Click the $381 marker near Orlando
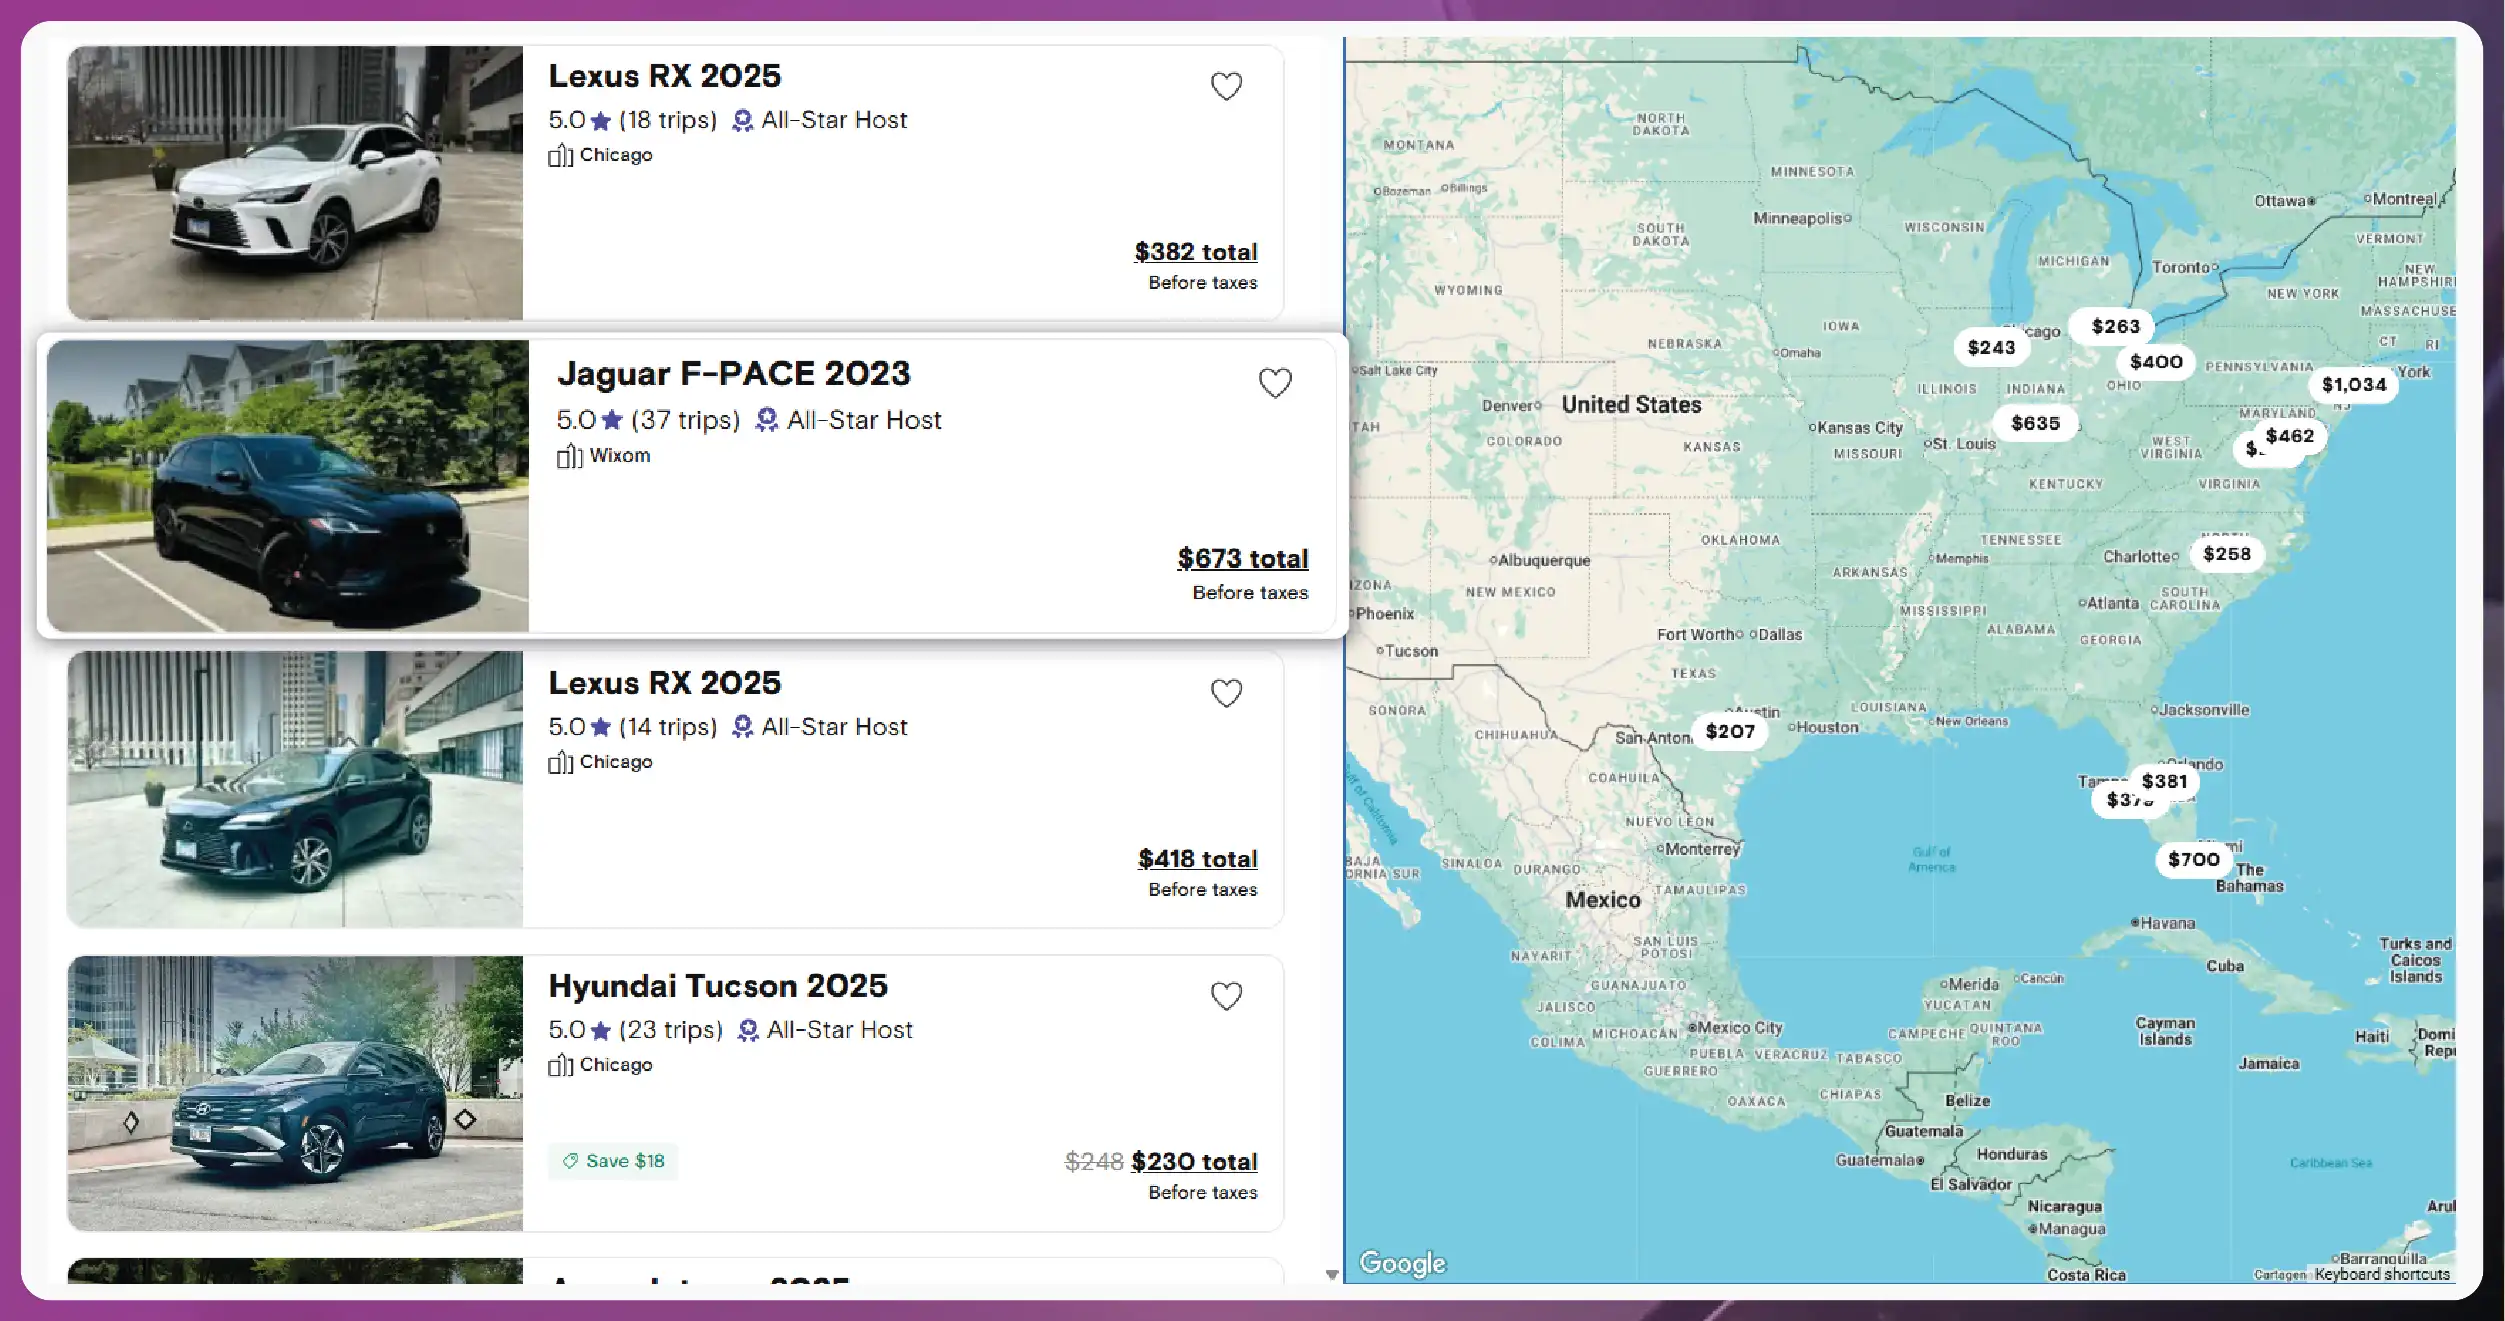The height and width of the screenshot is (1321, 2505). click(2165, 780)
